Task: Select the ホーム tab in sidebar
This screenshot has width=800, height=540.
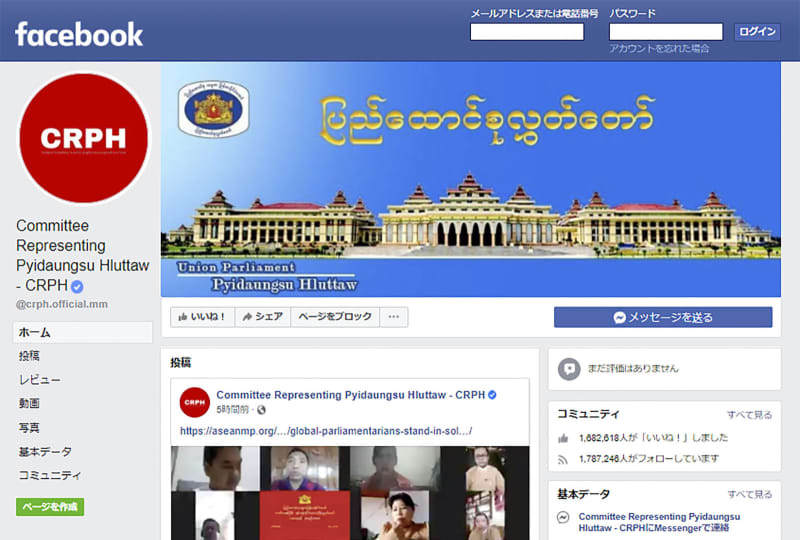Action: point(82,332)
